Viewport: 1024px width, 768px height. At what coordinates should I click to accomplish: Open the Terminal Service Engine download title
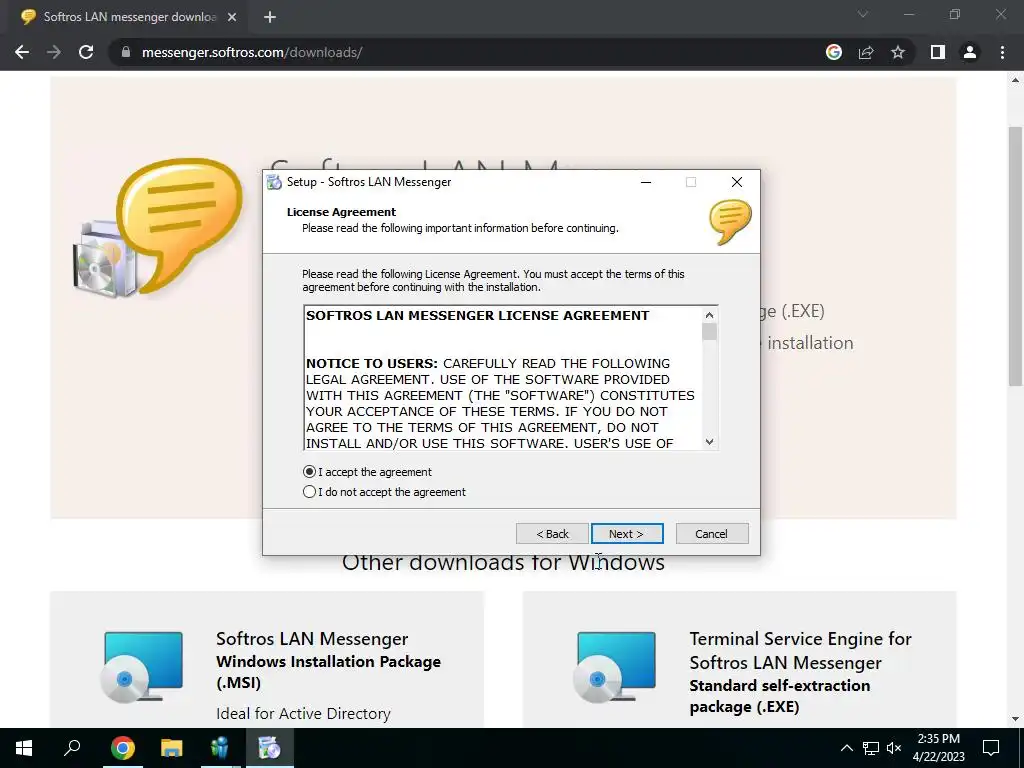801,650
